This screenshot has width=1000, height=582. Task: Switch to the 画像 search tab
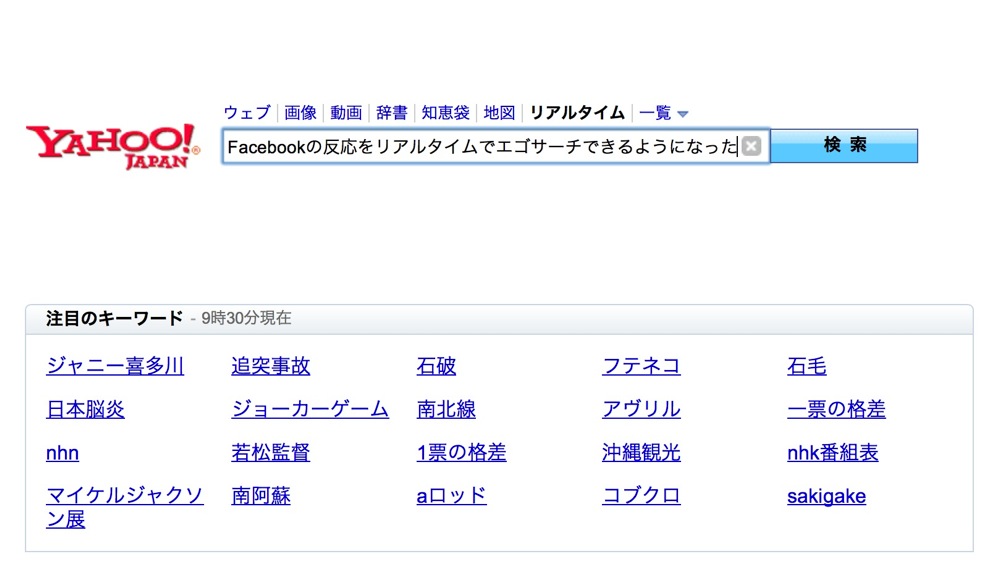tap(300, 113)
